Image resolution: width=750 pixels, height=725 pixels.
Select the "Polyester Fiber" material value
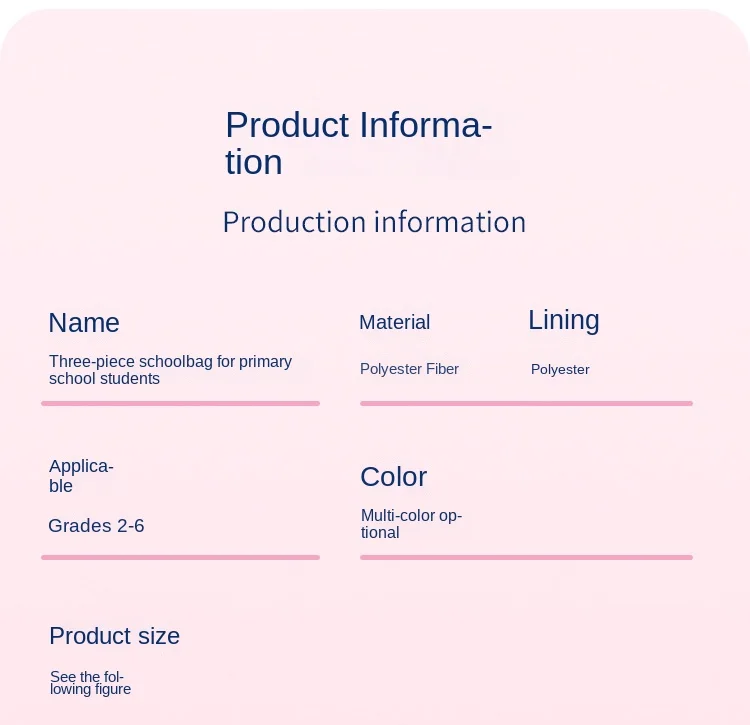click(409, 369)
